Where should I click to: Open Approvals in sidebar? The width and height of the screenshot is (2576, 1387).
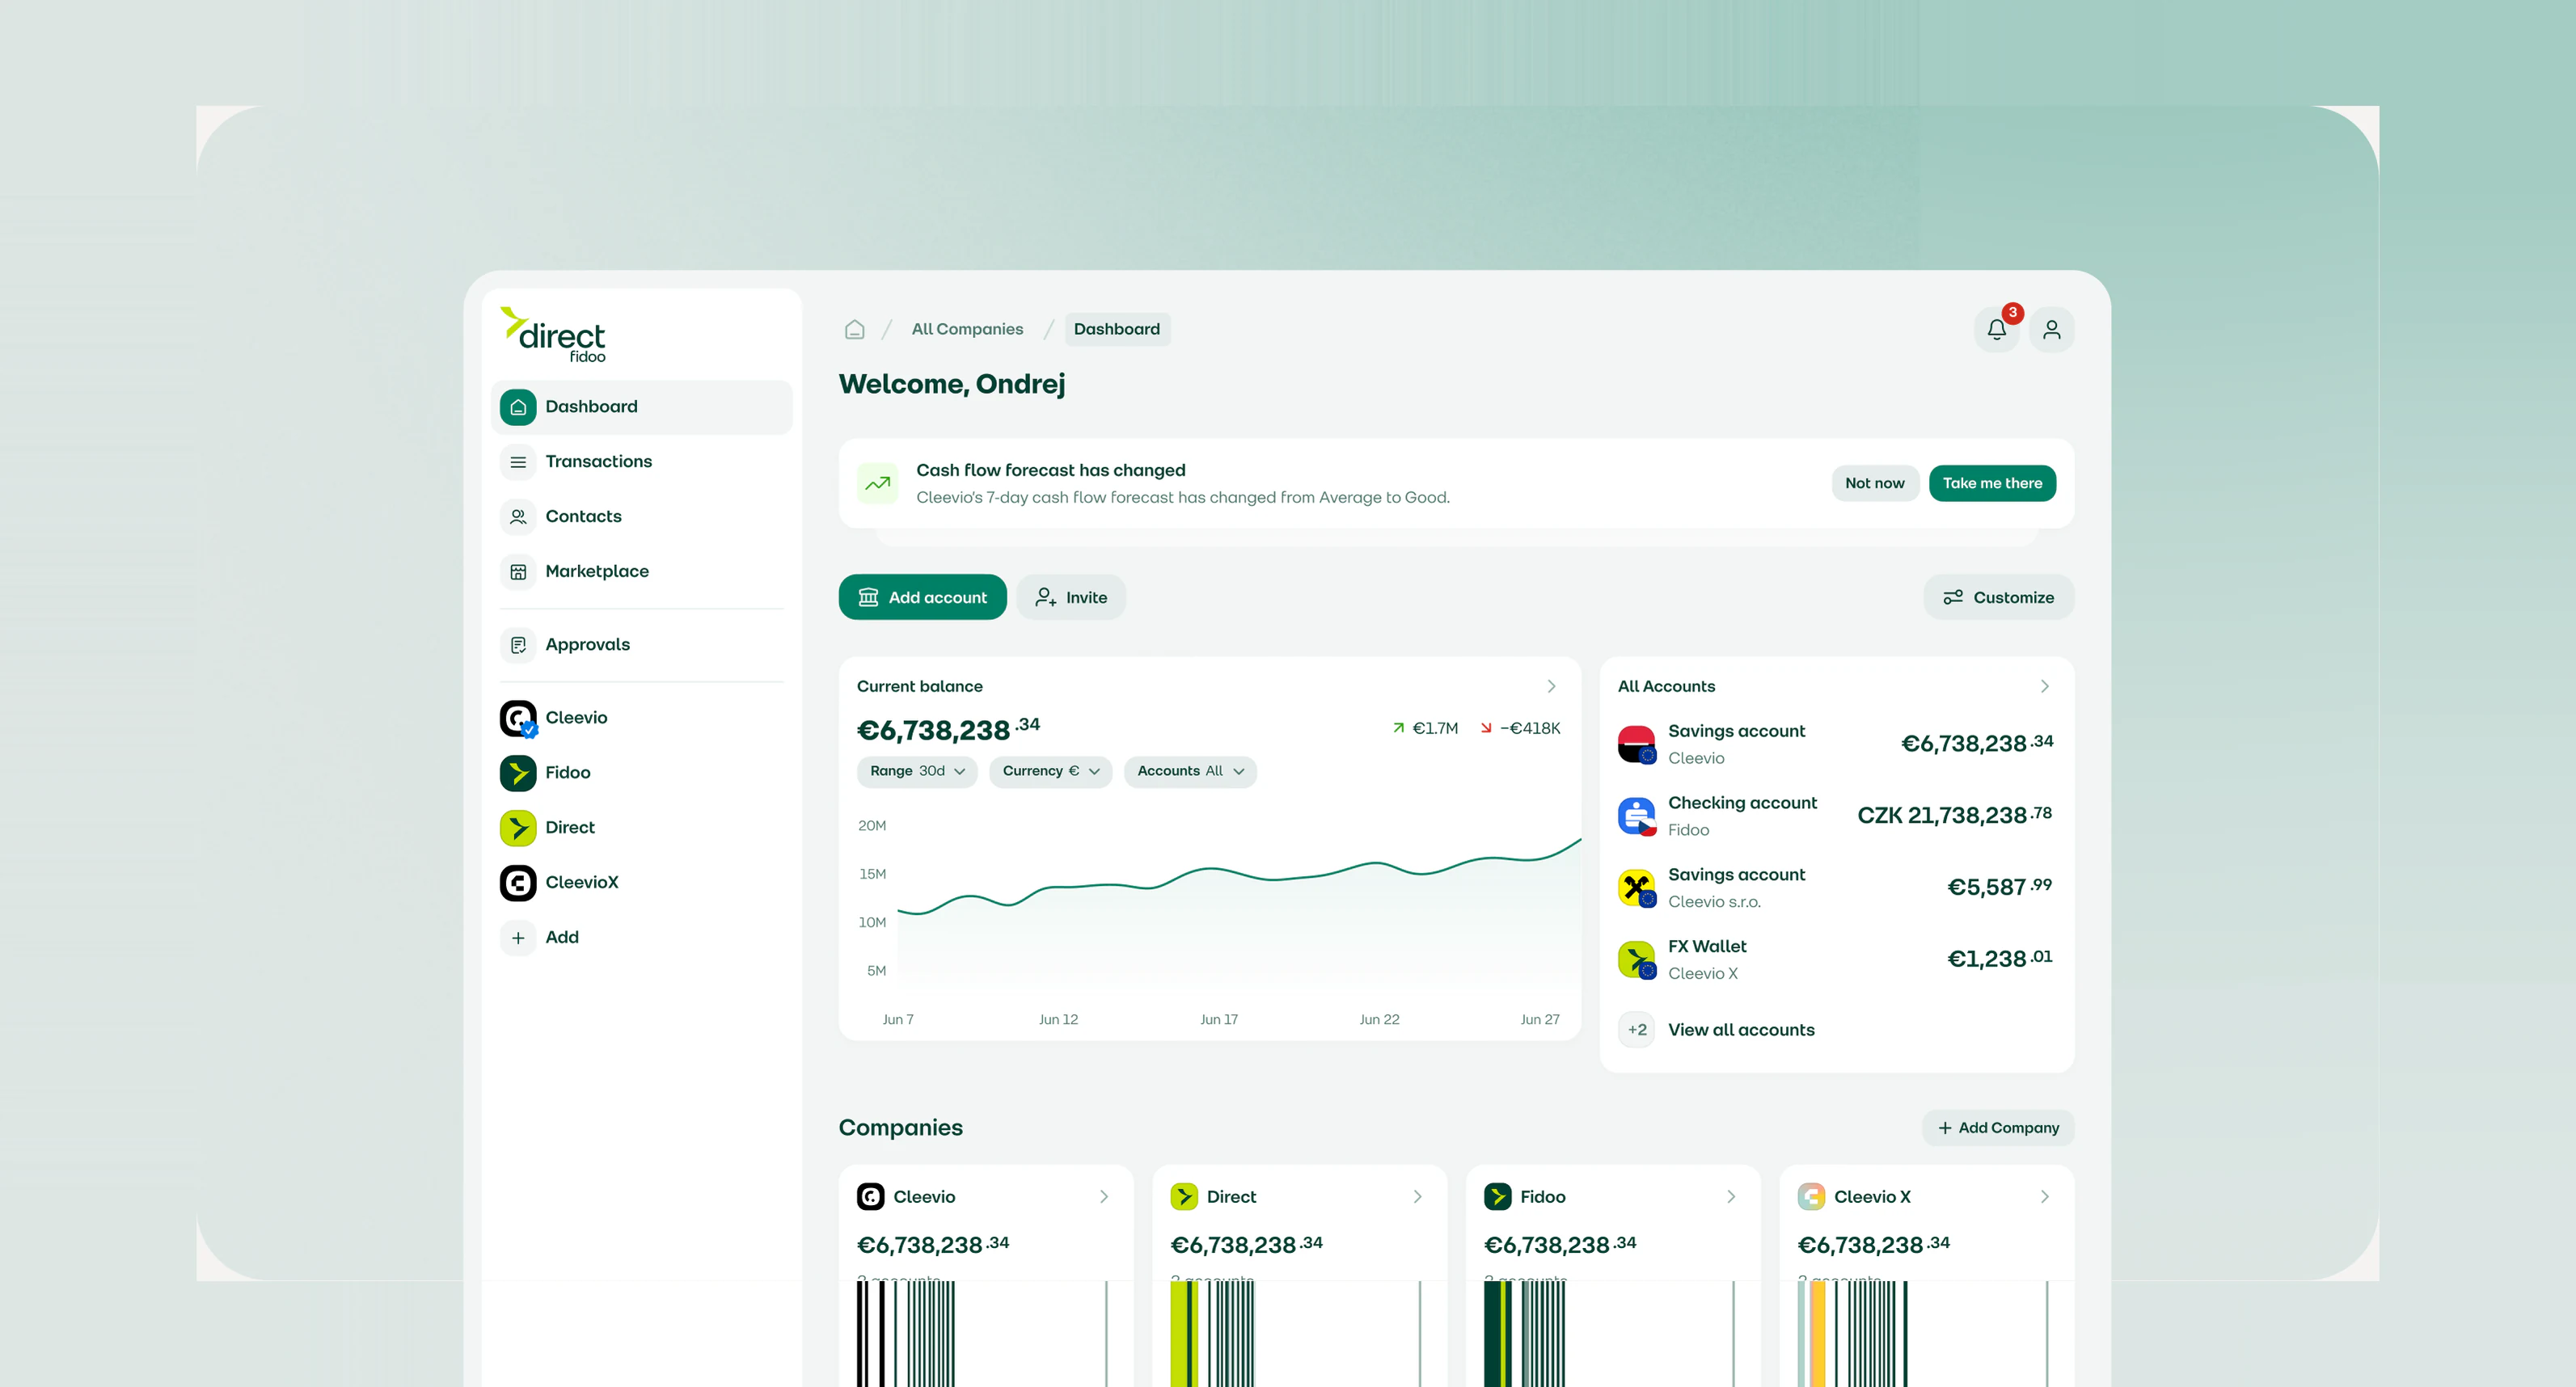(x=642, y=645)
